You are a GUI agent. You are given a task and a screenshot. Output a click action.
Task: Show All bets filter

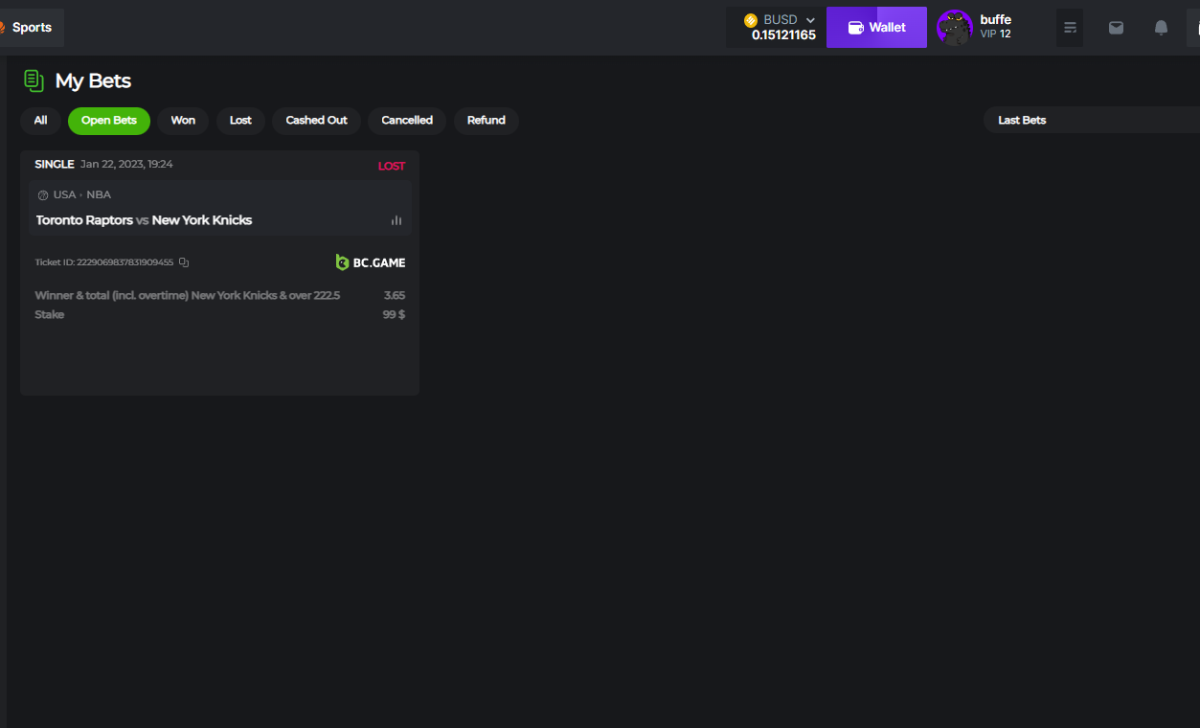click(x=40, y=120)
